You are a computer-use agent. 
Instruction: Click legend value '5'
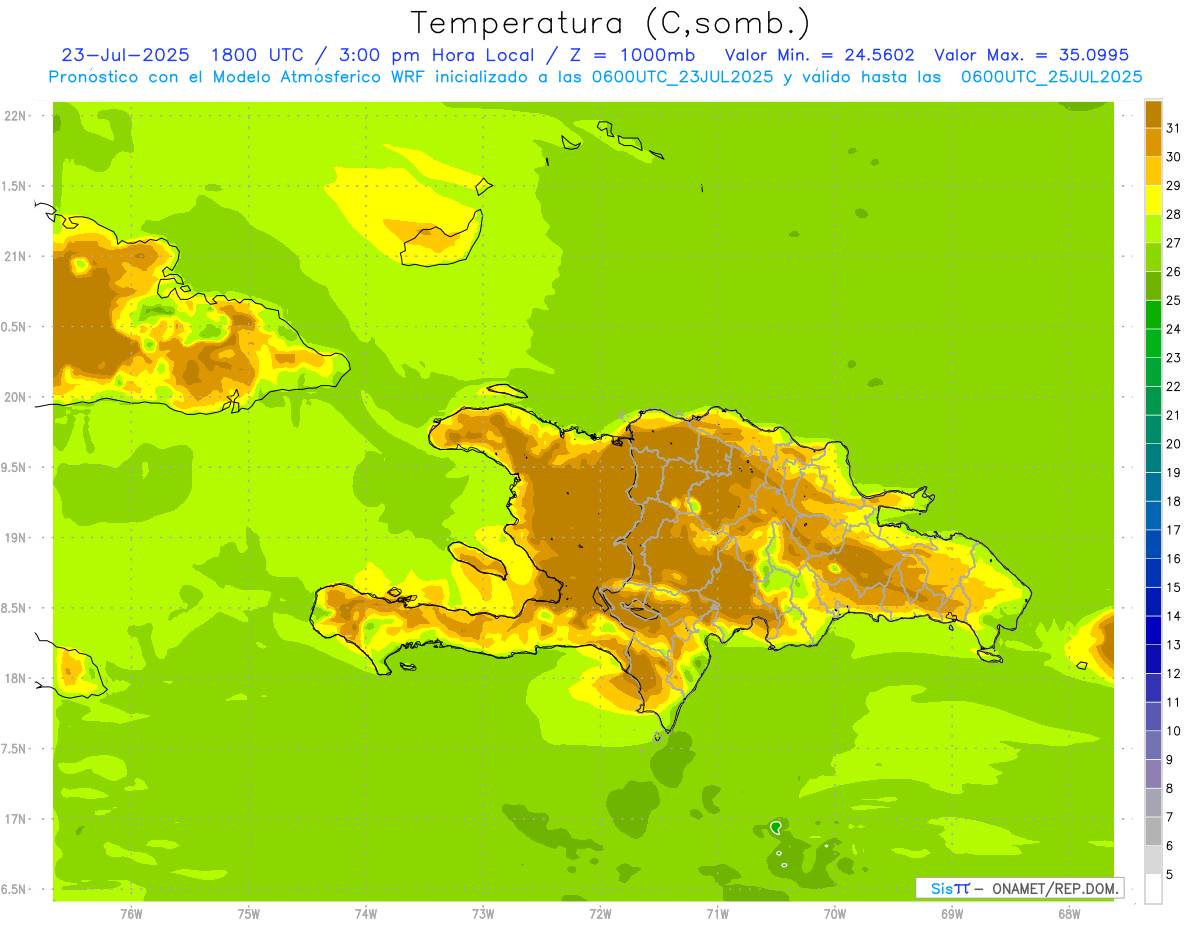coord(1170,874)
